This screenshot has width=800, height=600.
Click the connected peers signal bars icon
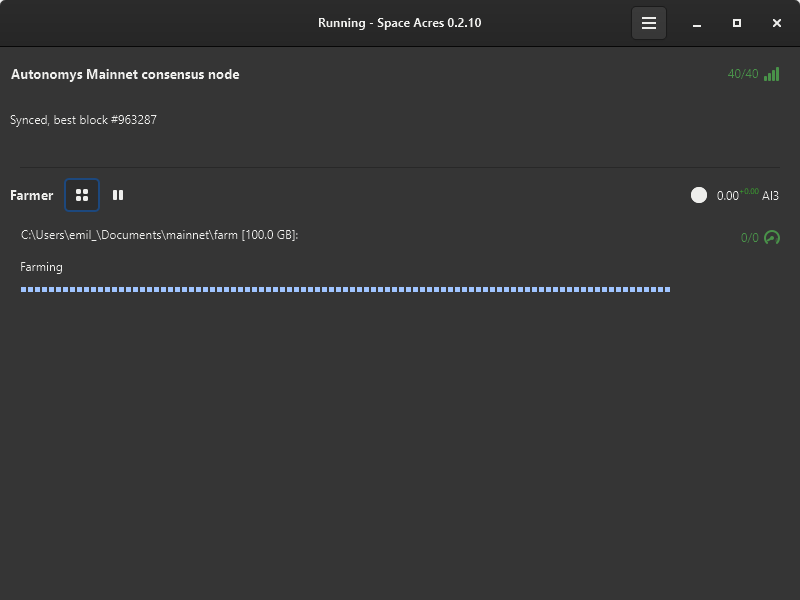(x=771, y=74)
